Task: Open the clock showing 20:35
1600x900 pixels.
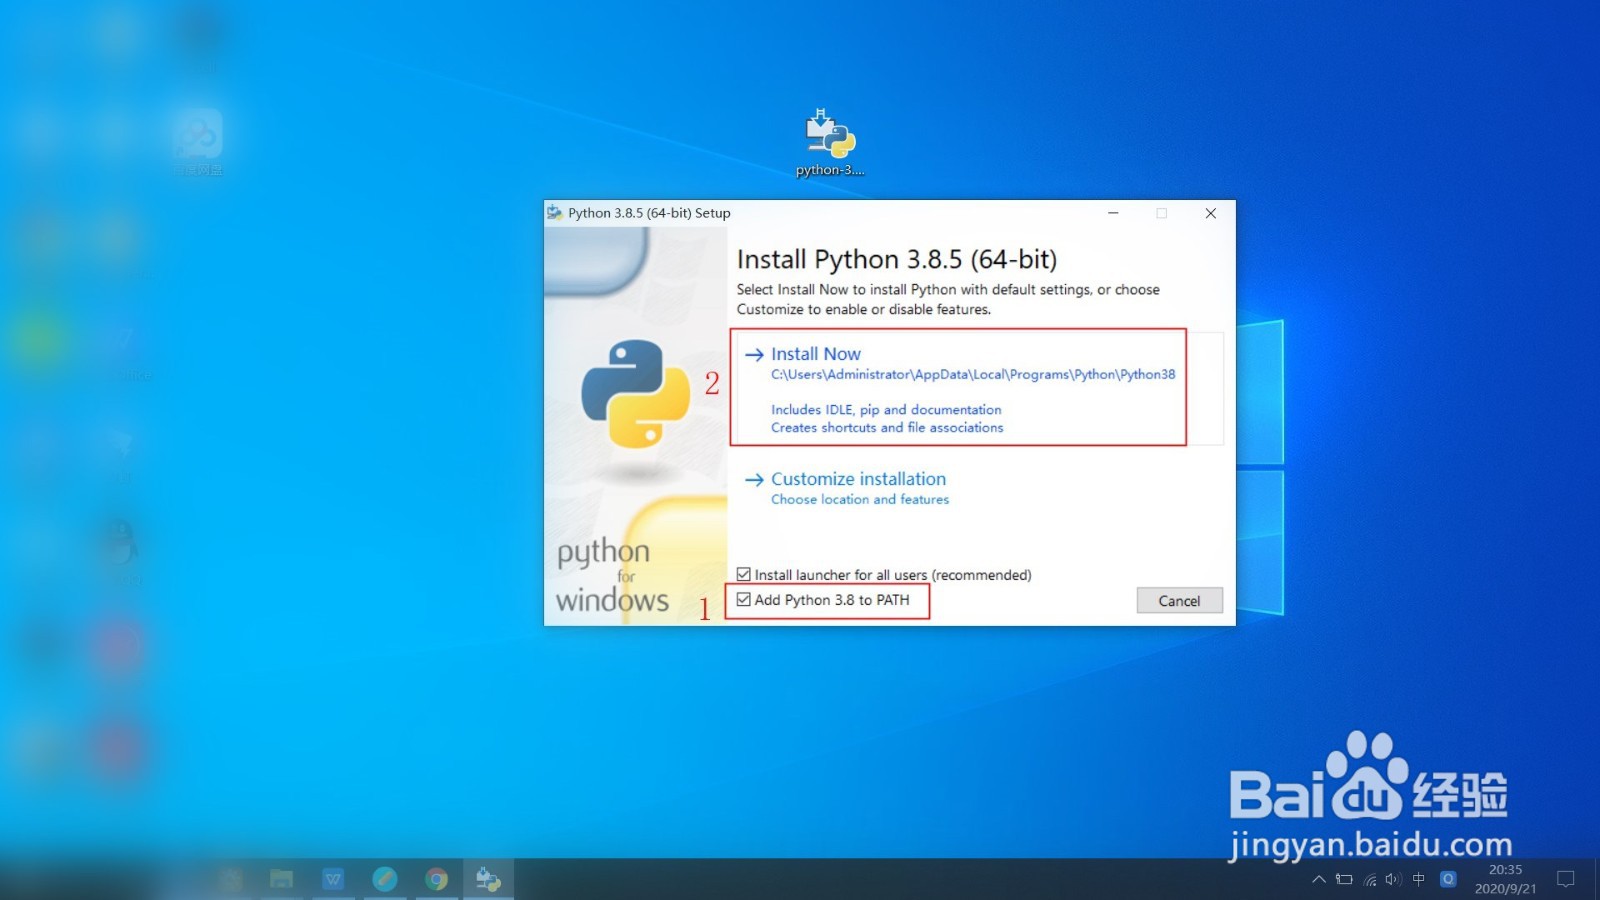Action: pyautogui.click(x=1505, y=879)
